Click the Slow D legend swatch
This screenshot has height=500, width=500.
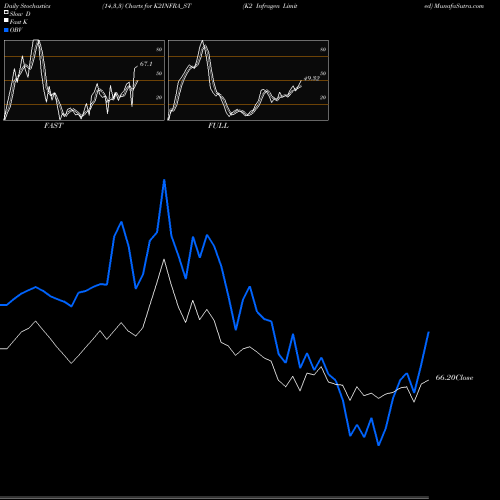tap(6, 12)
